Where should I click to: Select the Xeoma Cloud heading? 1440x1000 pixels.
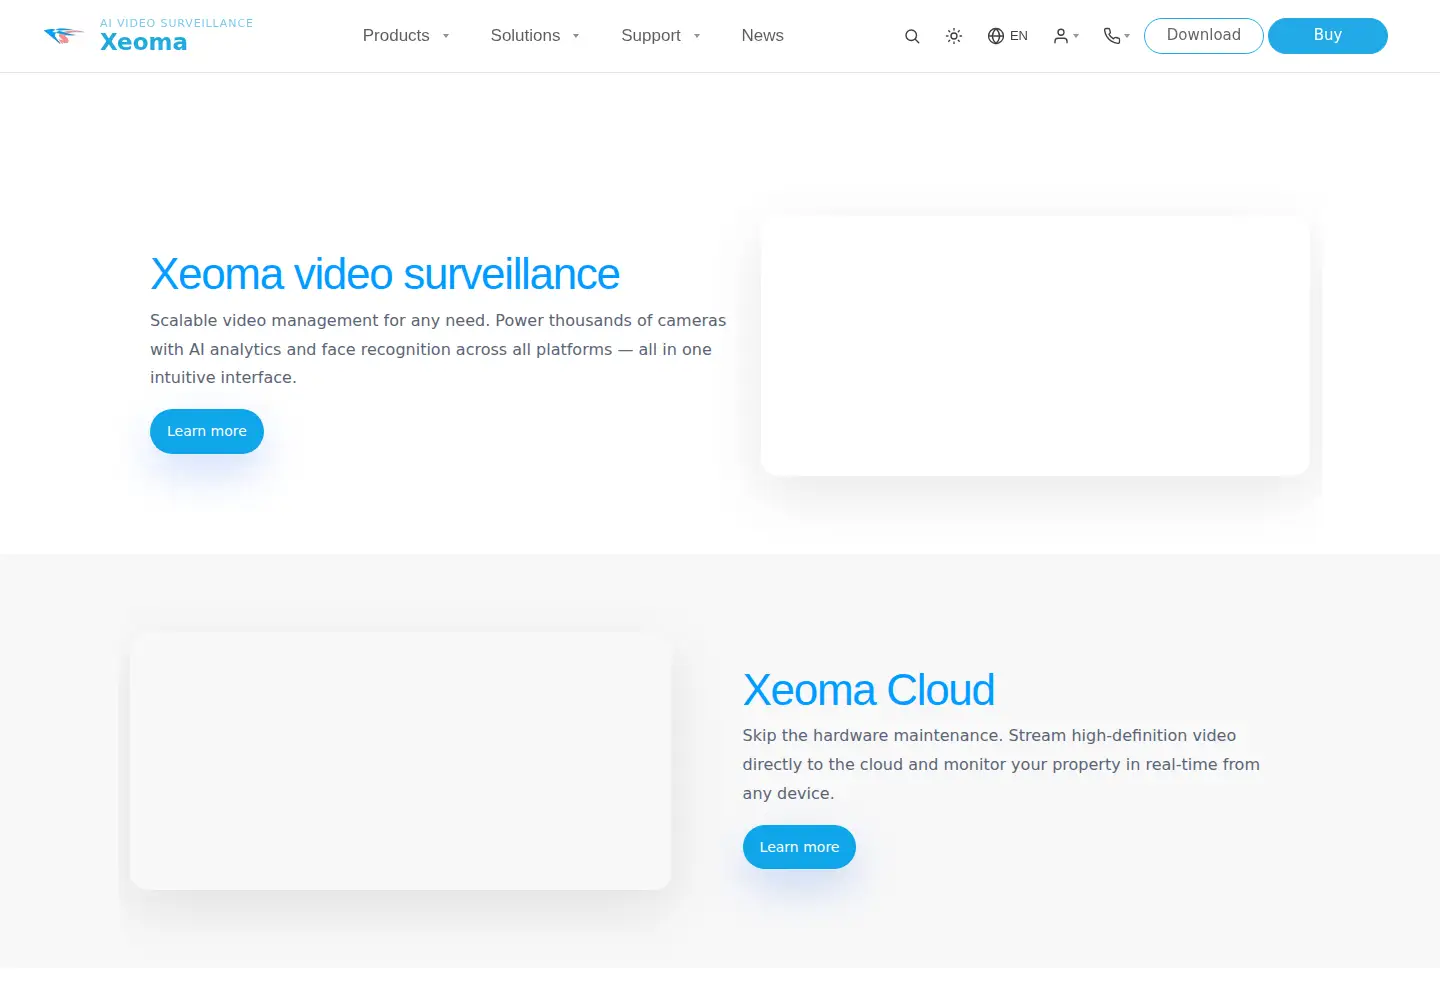pyautogui.click(x=869, y=690)
